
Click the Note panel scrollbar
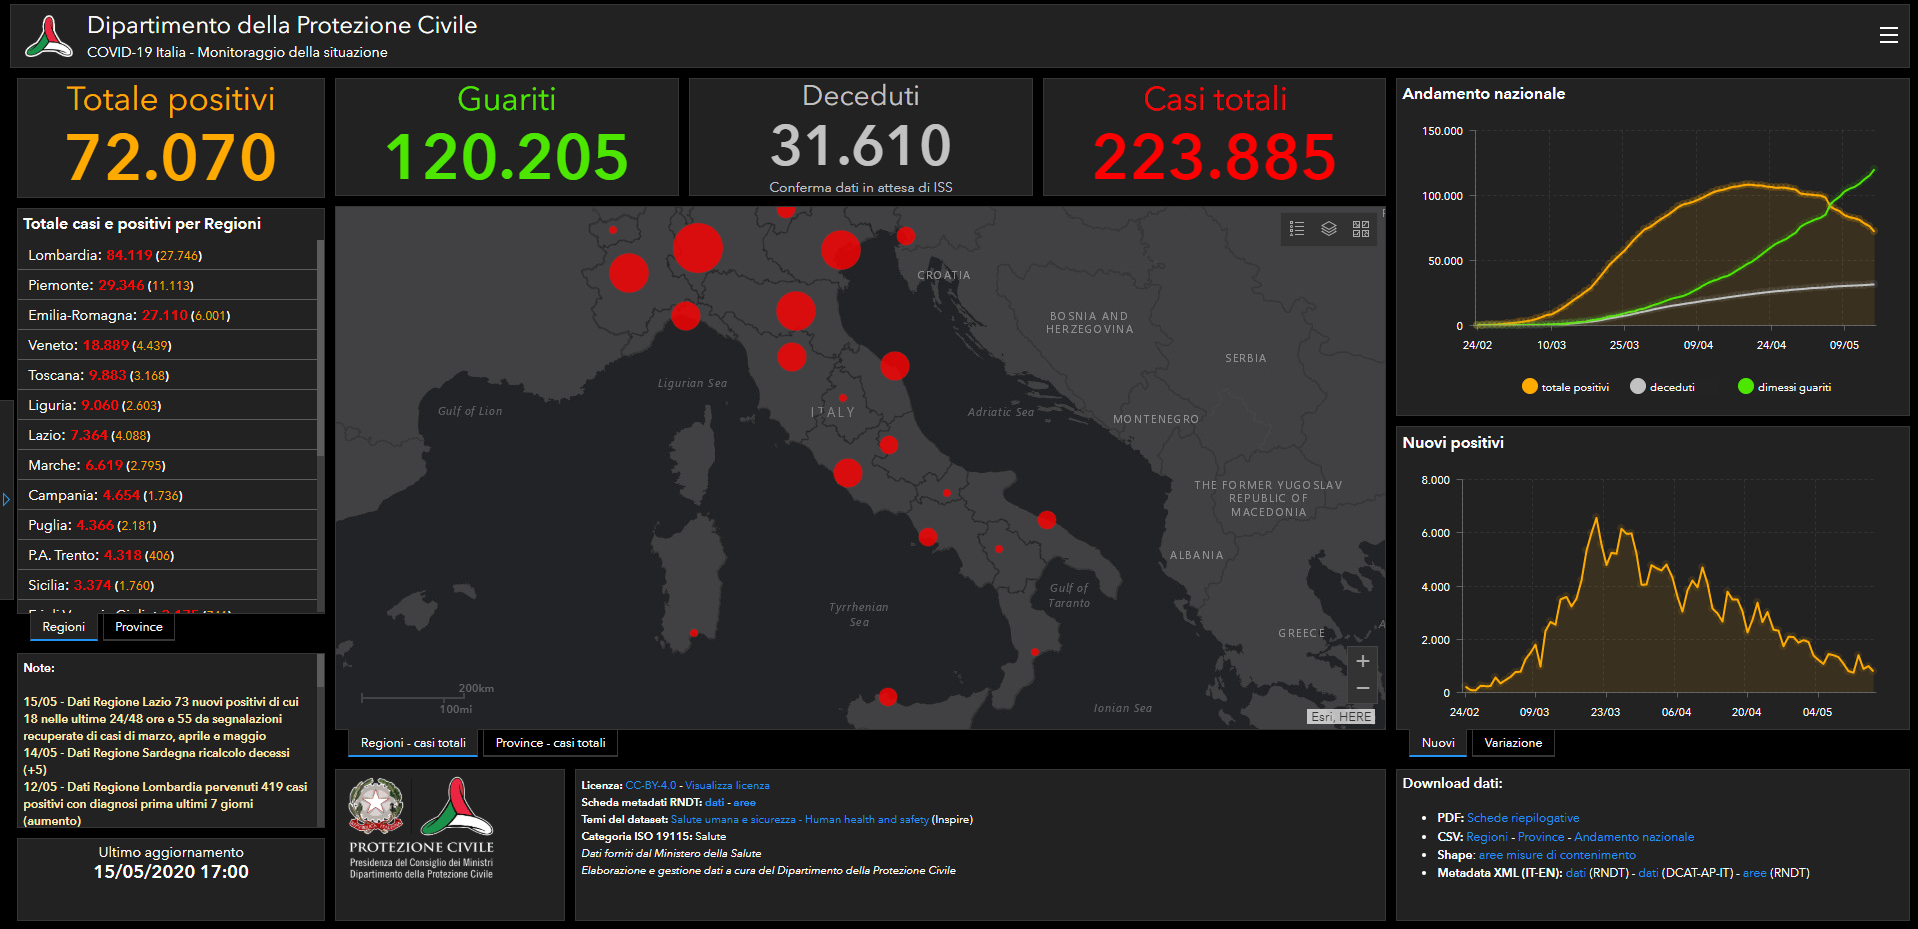pos(321,671)
